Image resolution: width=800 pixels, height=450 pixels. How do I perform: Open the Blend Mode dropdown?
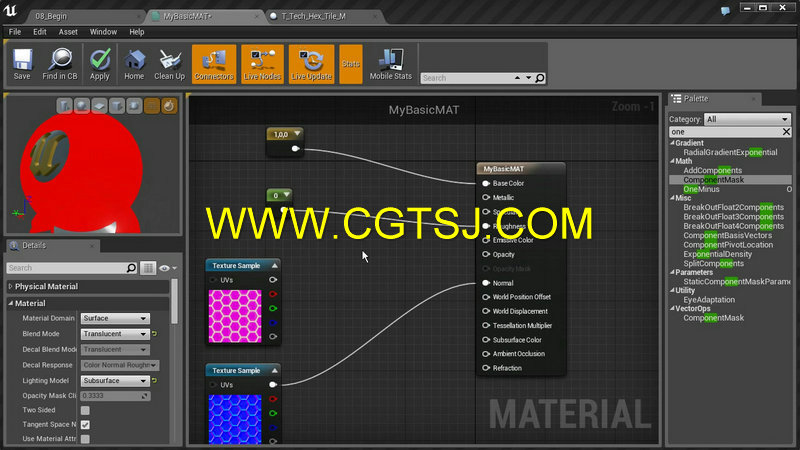[x=115, y=334]
